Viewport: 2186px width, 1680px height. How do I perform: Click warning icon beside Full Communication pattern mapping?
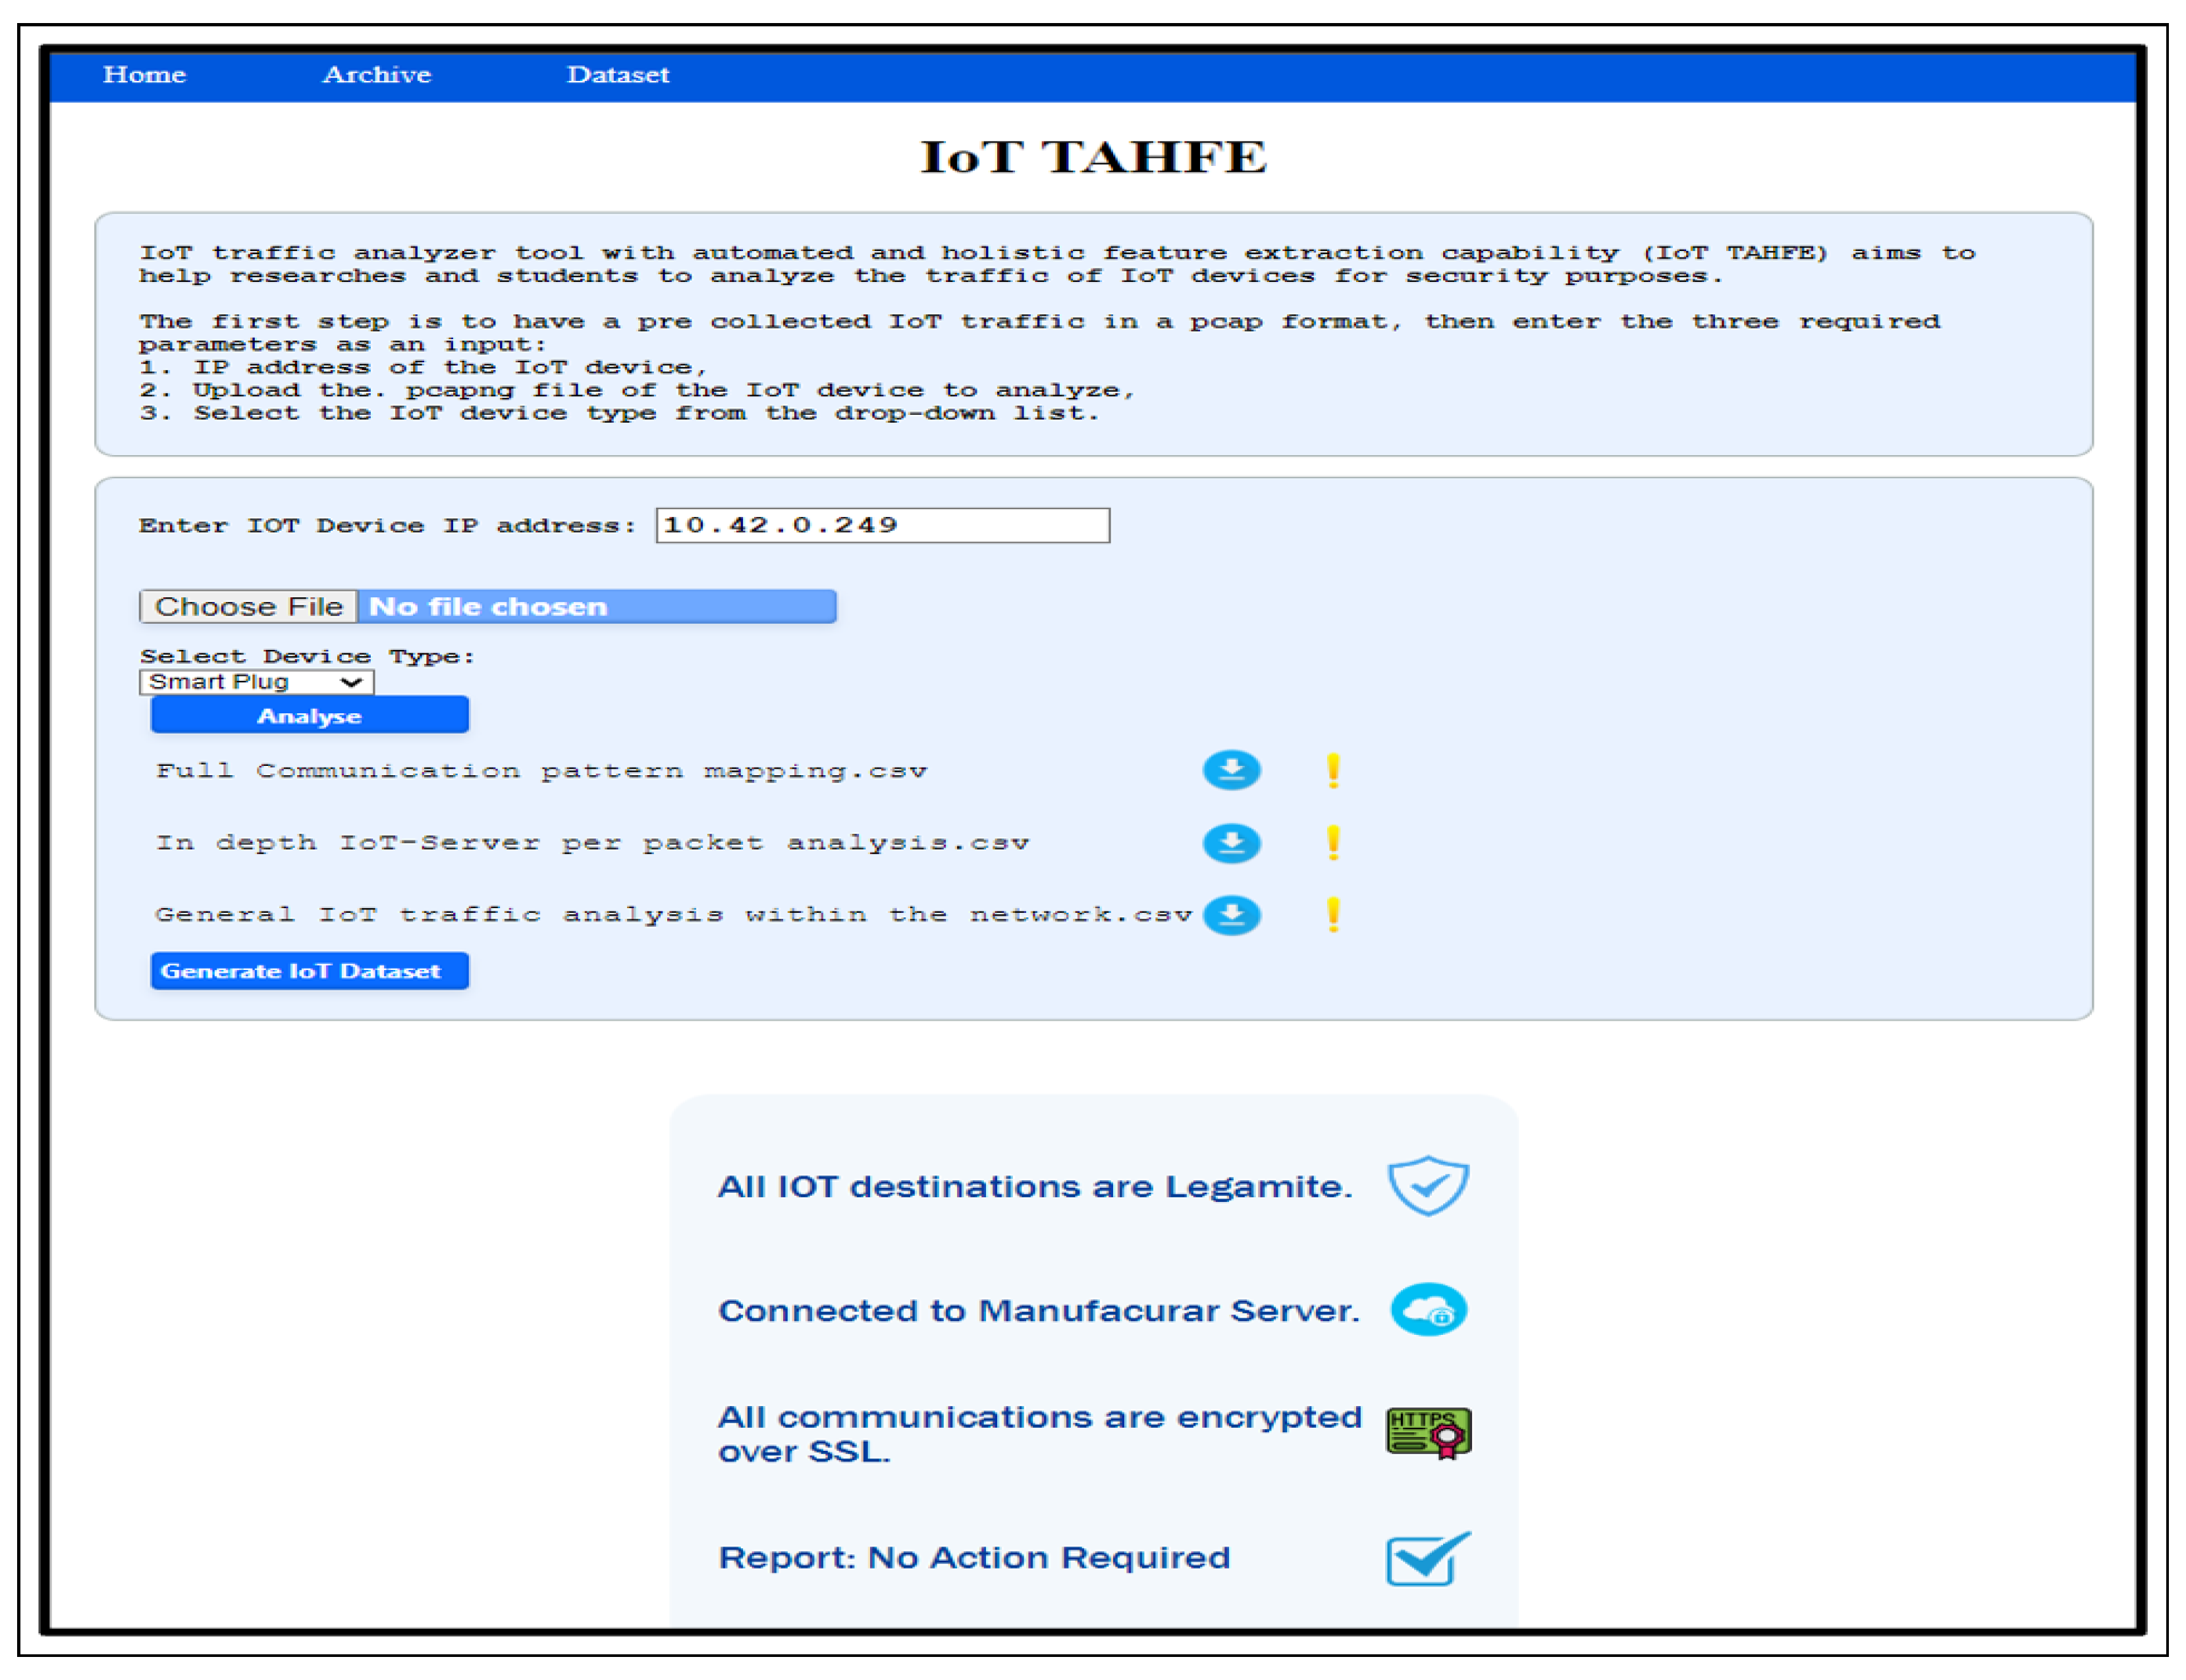(1332, 770)
